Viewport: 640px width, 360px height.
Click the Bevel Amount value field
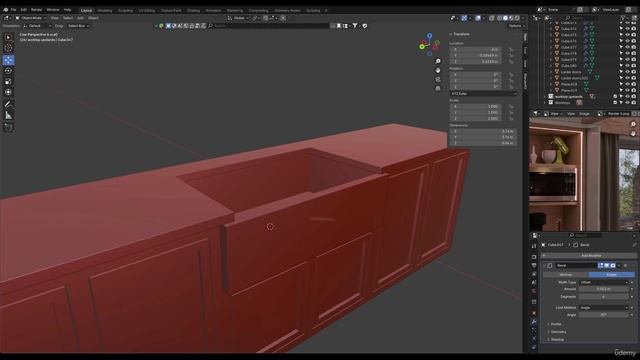tap(604, 289)
